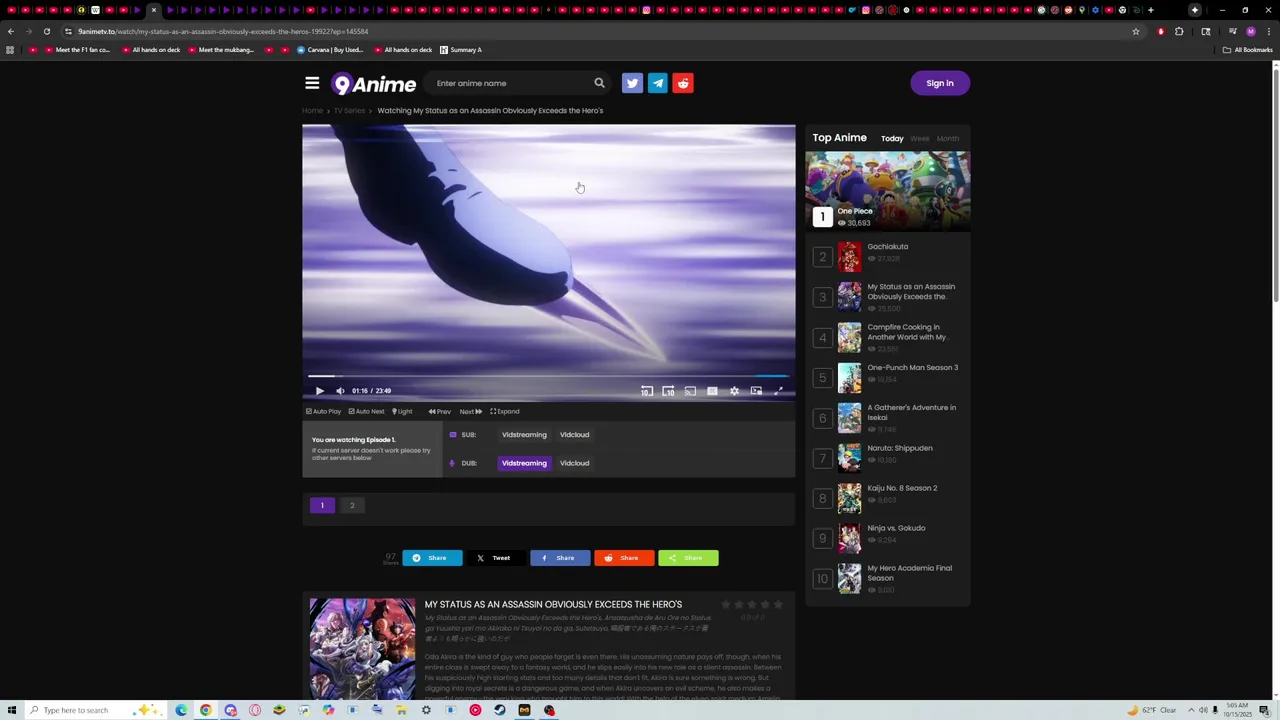Tweet this anime on X
Viewport: 1280px width, 720px height.
point(496,558)
